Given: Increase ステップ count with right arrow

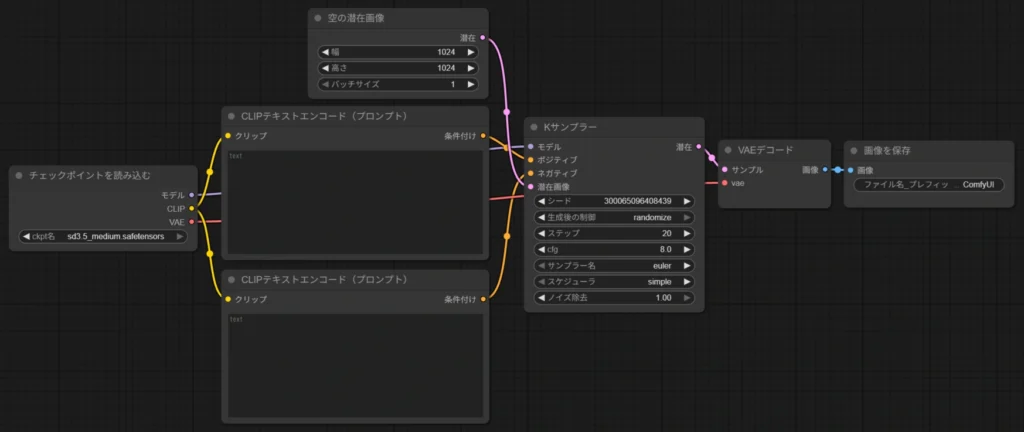Looking at the screenshot, I should [x=687, y=234].
